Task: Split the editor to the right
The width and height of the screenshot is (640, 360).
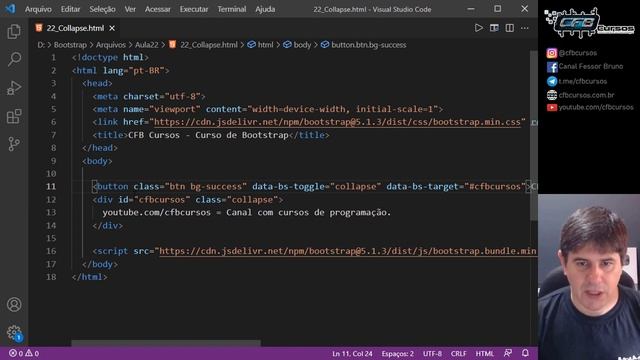Action: tap(509, 28)
